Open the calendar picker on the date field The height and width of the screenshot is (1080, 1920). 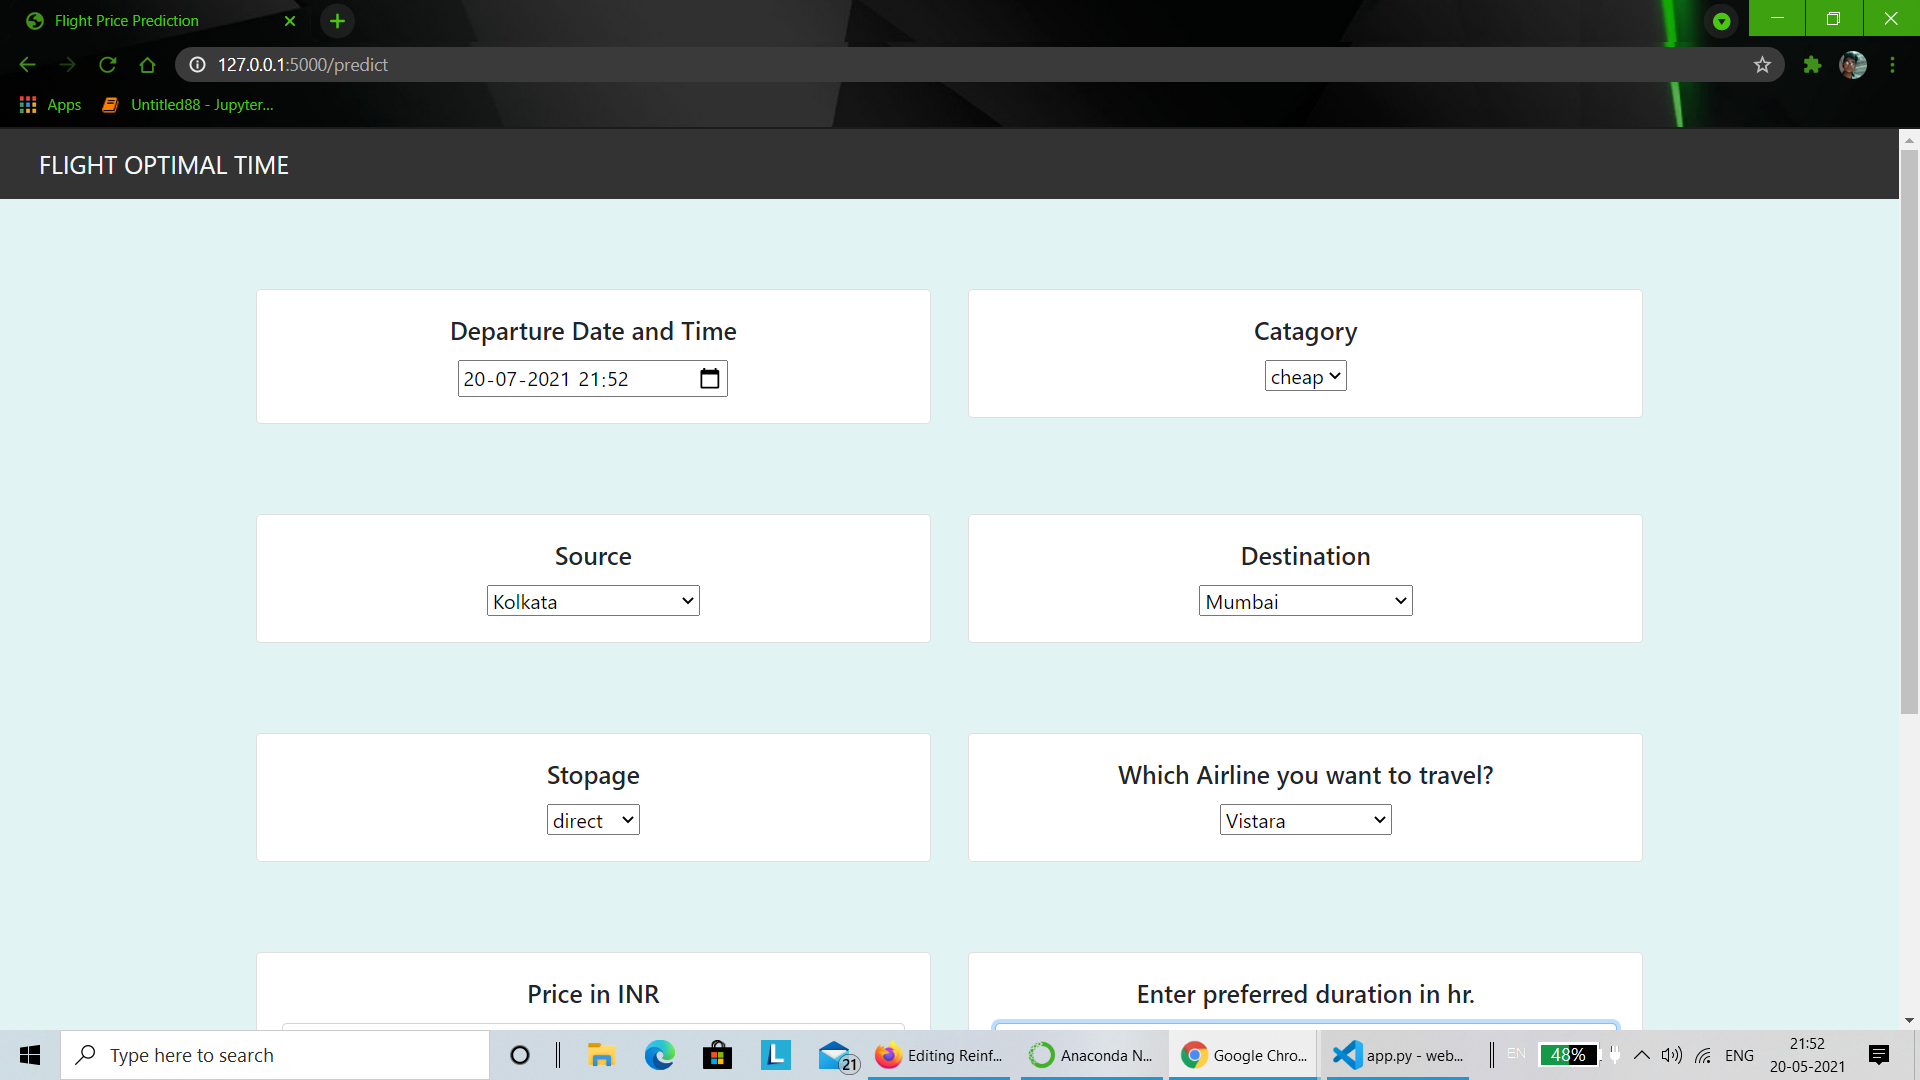click(709, 378)
